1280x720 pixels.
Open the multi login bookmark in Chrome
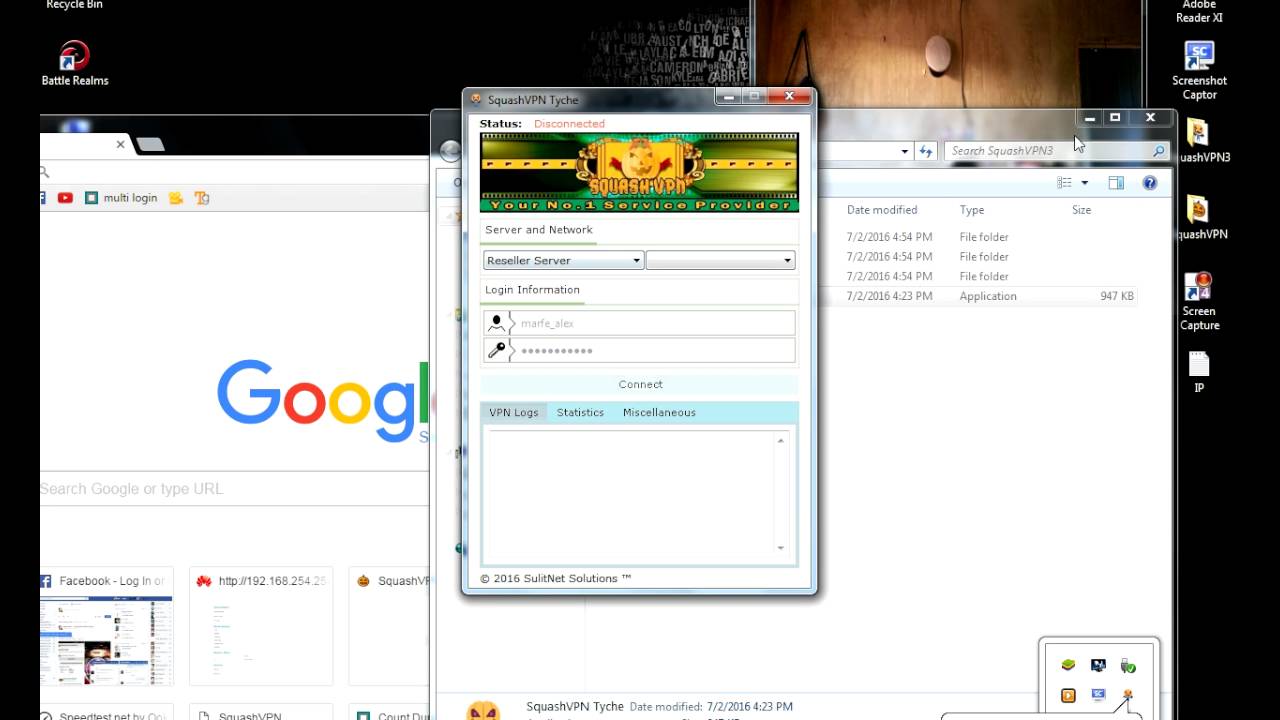pos(121,198)
